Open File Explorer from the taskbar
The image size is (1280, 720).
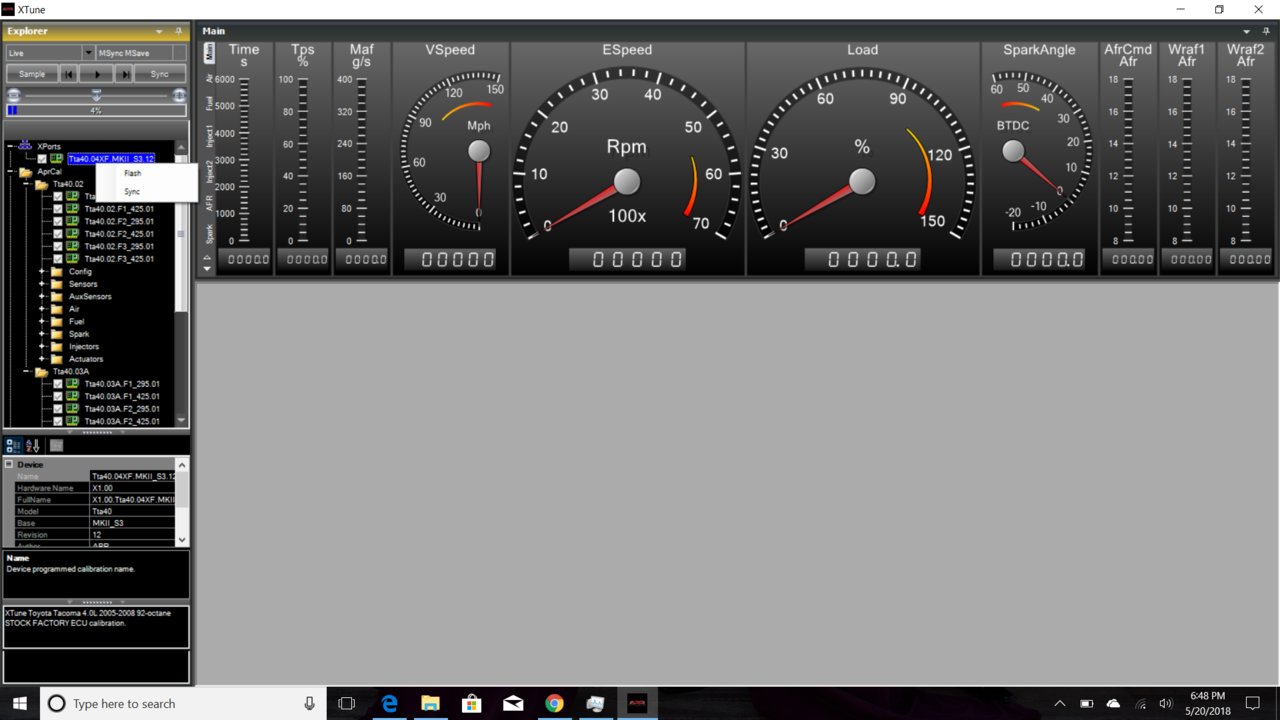tap(430, 703)
